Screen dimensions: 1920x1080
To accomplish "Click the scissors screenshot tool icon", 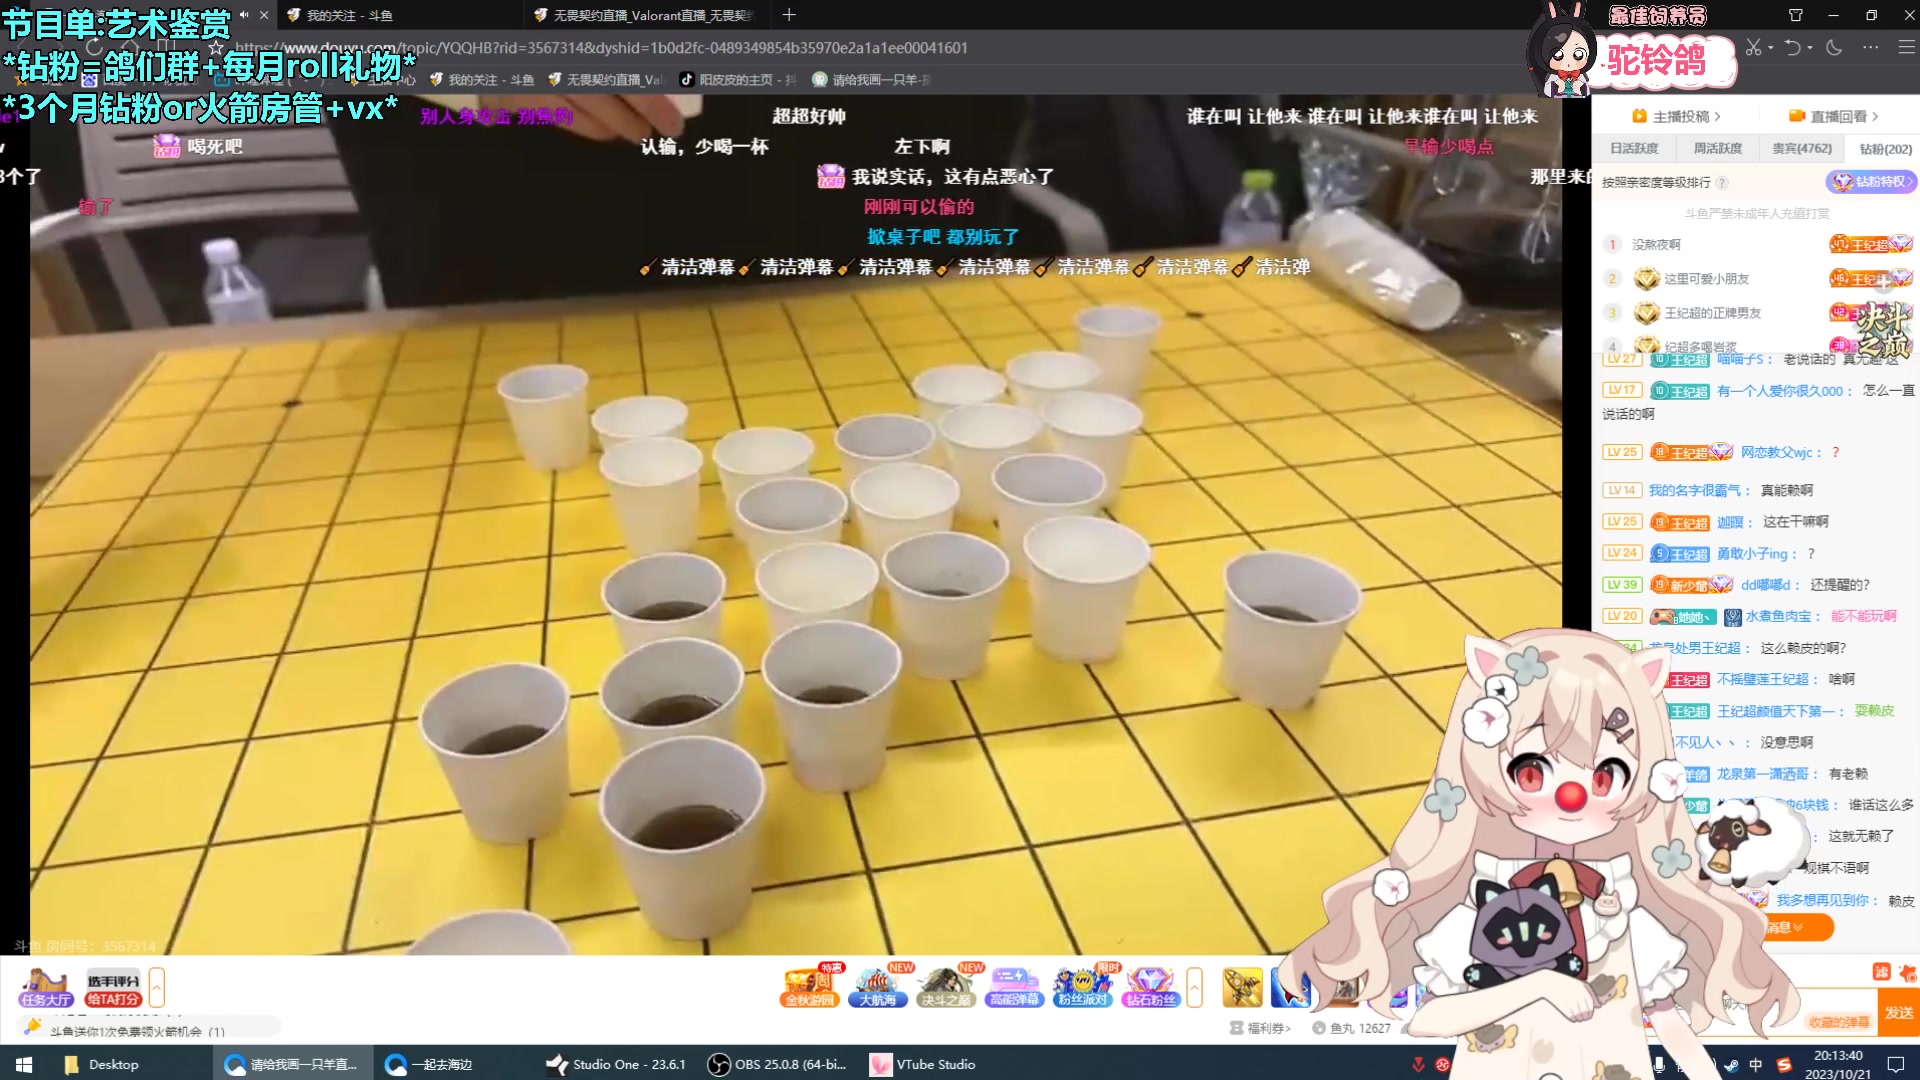I will tap(1753, 47).
